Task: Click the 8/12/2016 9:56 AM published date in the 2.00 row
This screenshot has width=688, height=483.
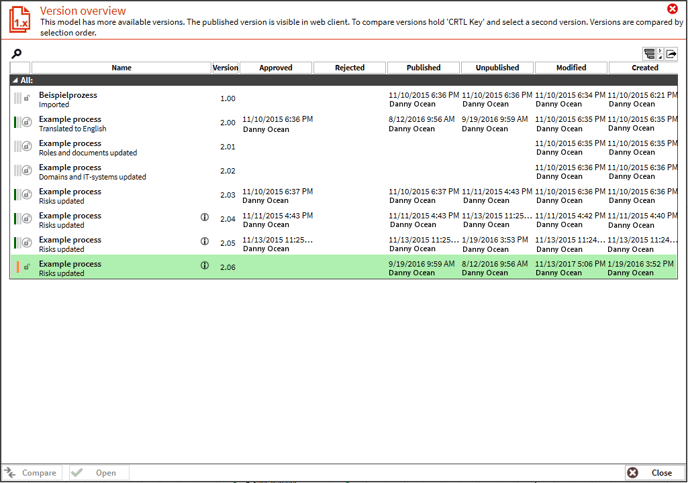Action: 422,119
